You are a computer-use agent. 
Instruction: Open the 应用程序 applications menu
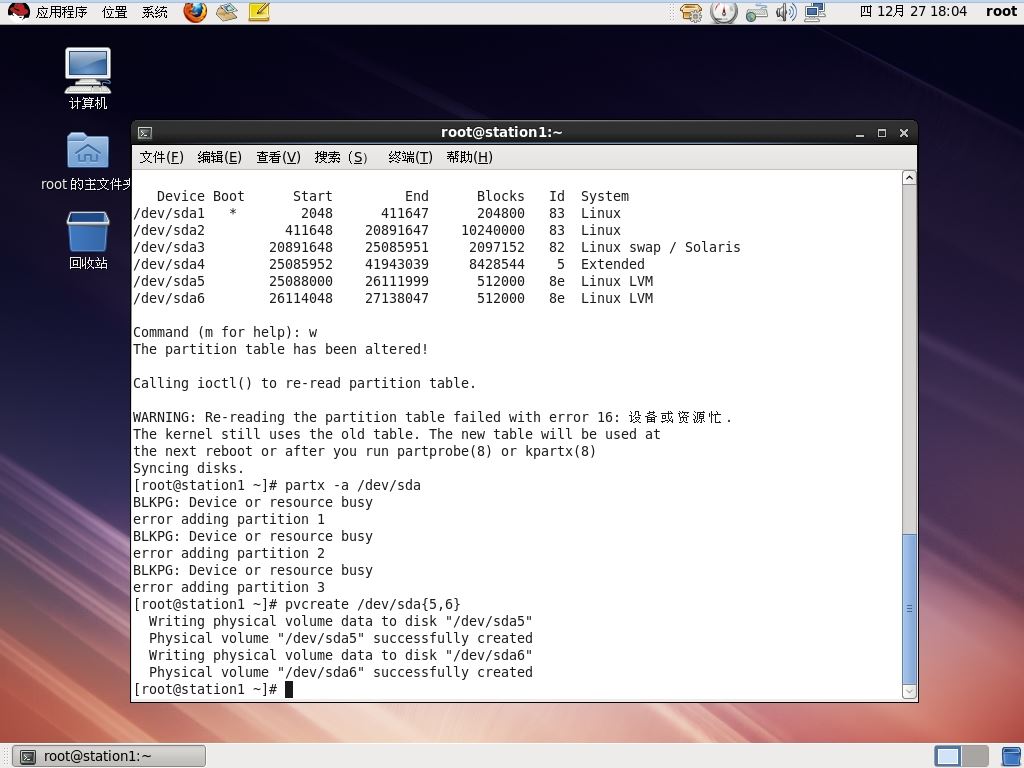61,12
